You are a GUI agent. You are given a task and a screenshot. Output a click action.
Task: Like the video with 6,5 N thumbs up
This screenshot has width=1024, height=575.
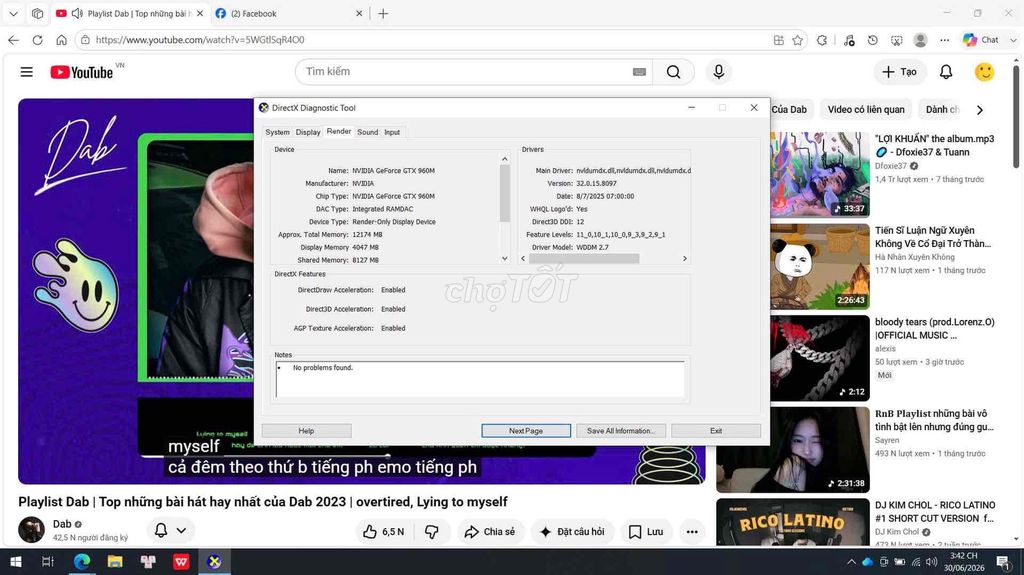383,532
